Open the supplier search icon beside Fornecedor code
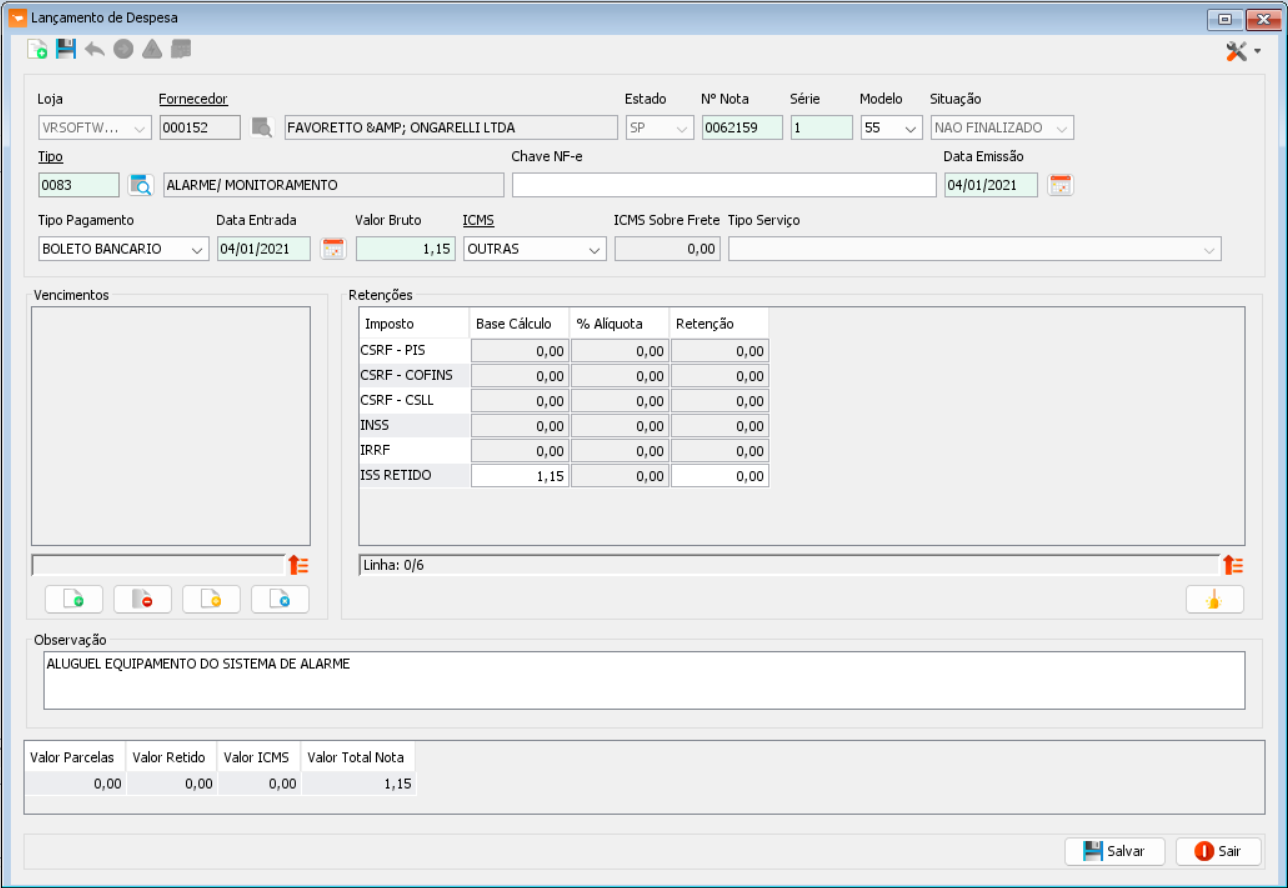Viewport: 1288px width, 888px height. tap(262, 127)
